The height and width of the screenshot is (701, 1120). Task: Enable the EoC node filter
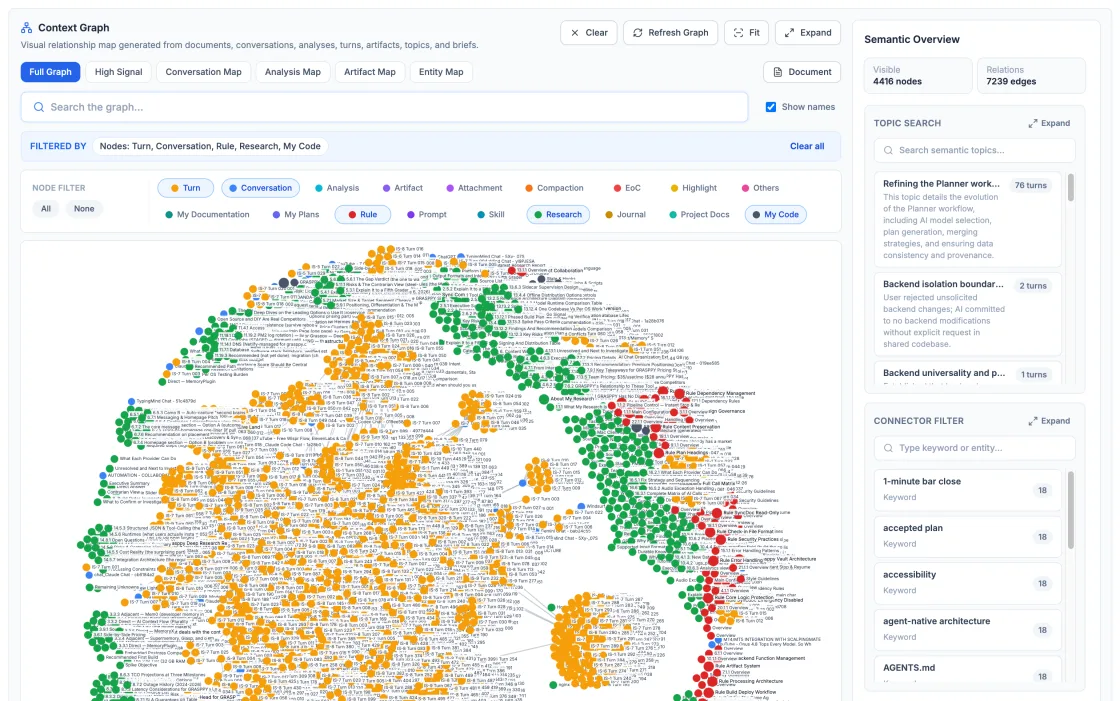pyautogui.click(x=627, y=188)
